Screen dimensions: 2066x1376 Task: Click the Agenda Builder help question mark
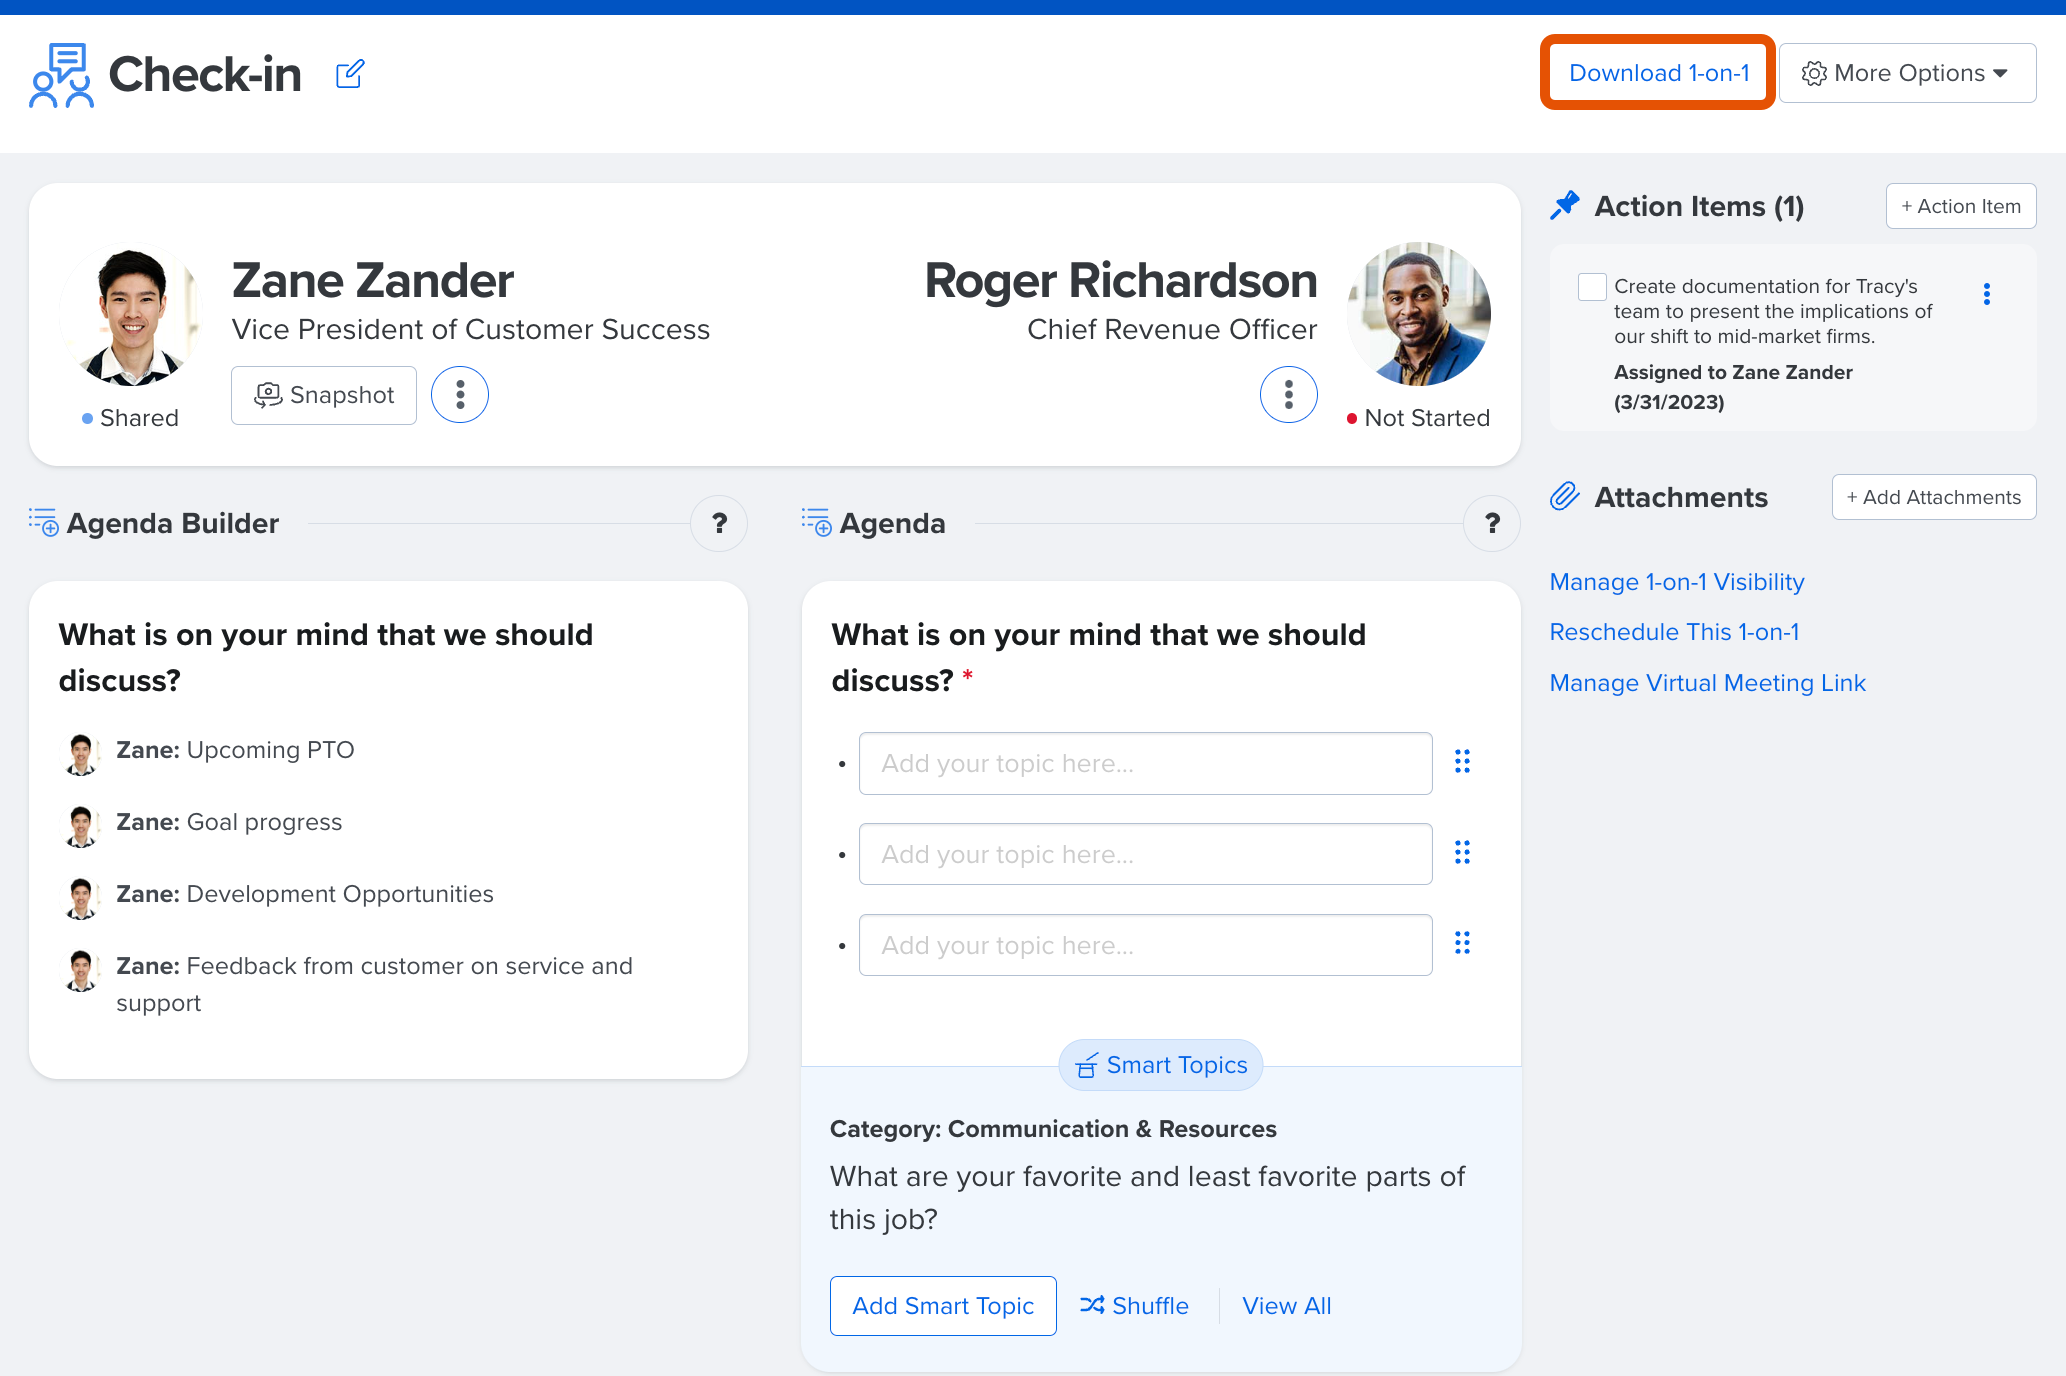[x=719, y=523]
